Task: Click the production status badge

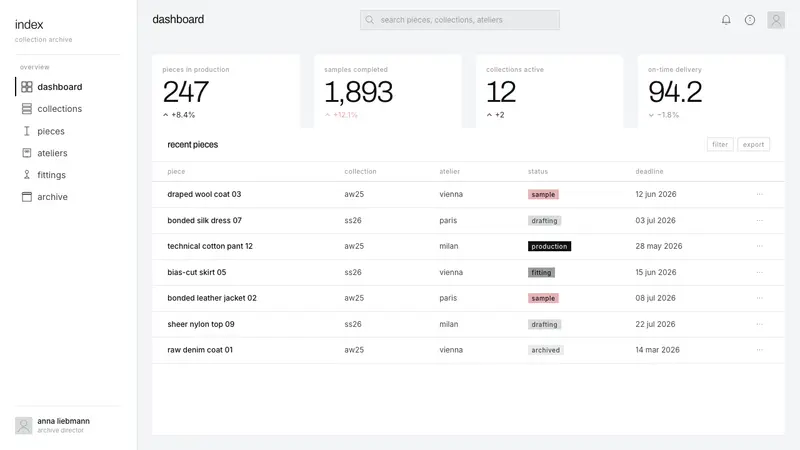Action: 549,246
